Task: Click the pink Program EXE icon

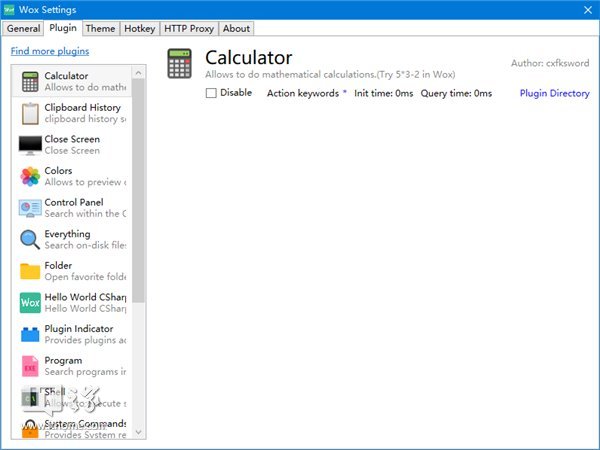Action: (30, 366)
